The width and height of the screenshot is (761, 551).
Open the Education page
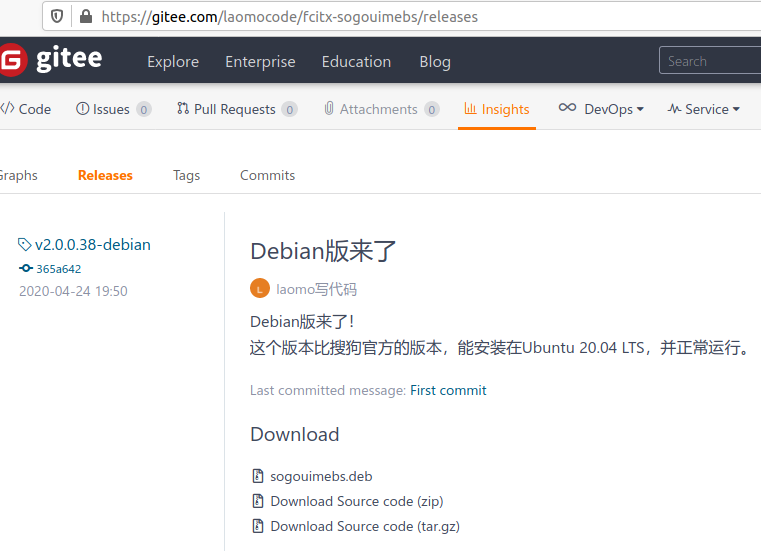(x=356, y=62)
